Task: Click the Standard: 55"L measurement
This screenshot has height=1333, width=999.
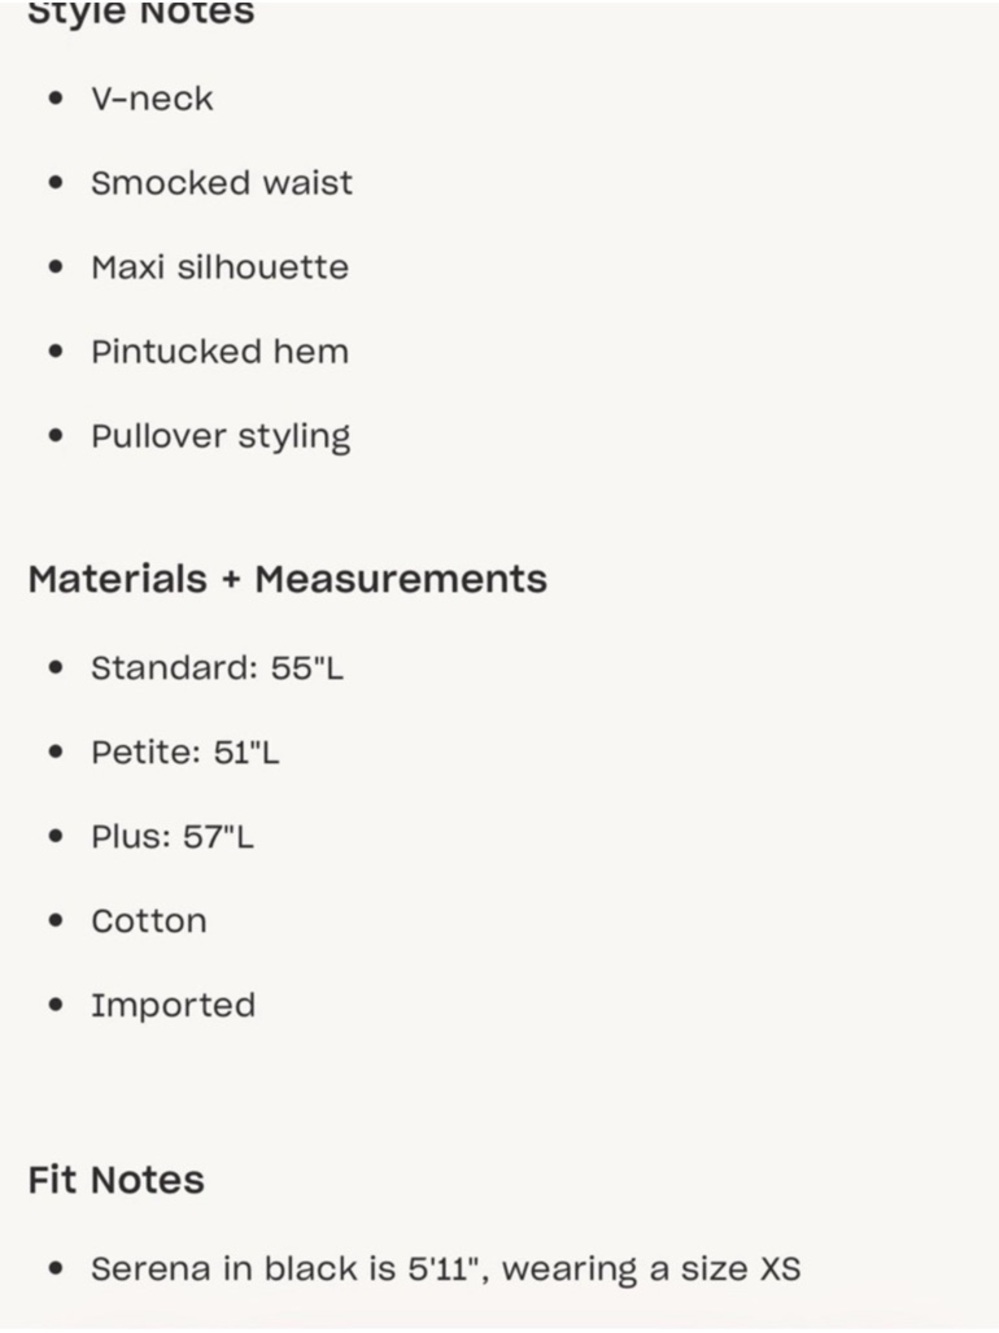Action: [x=217, y=668]
